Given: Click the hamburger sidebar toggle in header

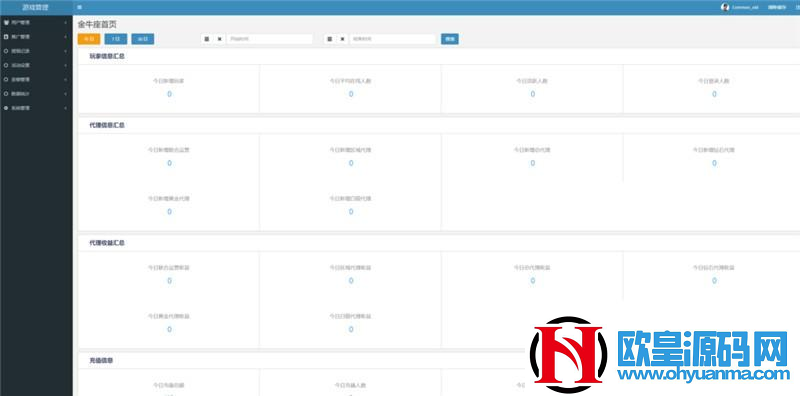Looking at the screenshot, I should [x=80, y=7].
